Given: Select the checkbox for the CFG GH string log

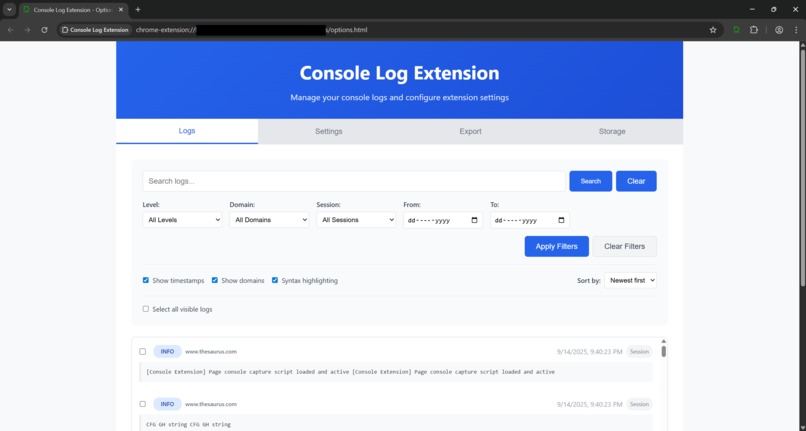Looking at the screenshot, I should 143,404.
